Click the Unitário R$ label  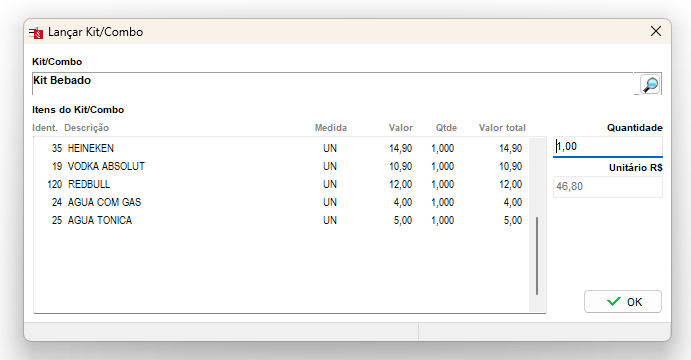636,168
